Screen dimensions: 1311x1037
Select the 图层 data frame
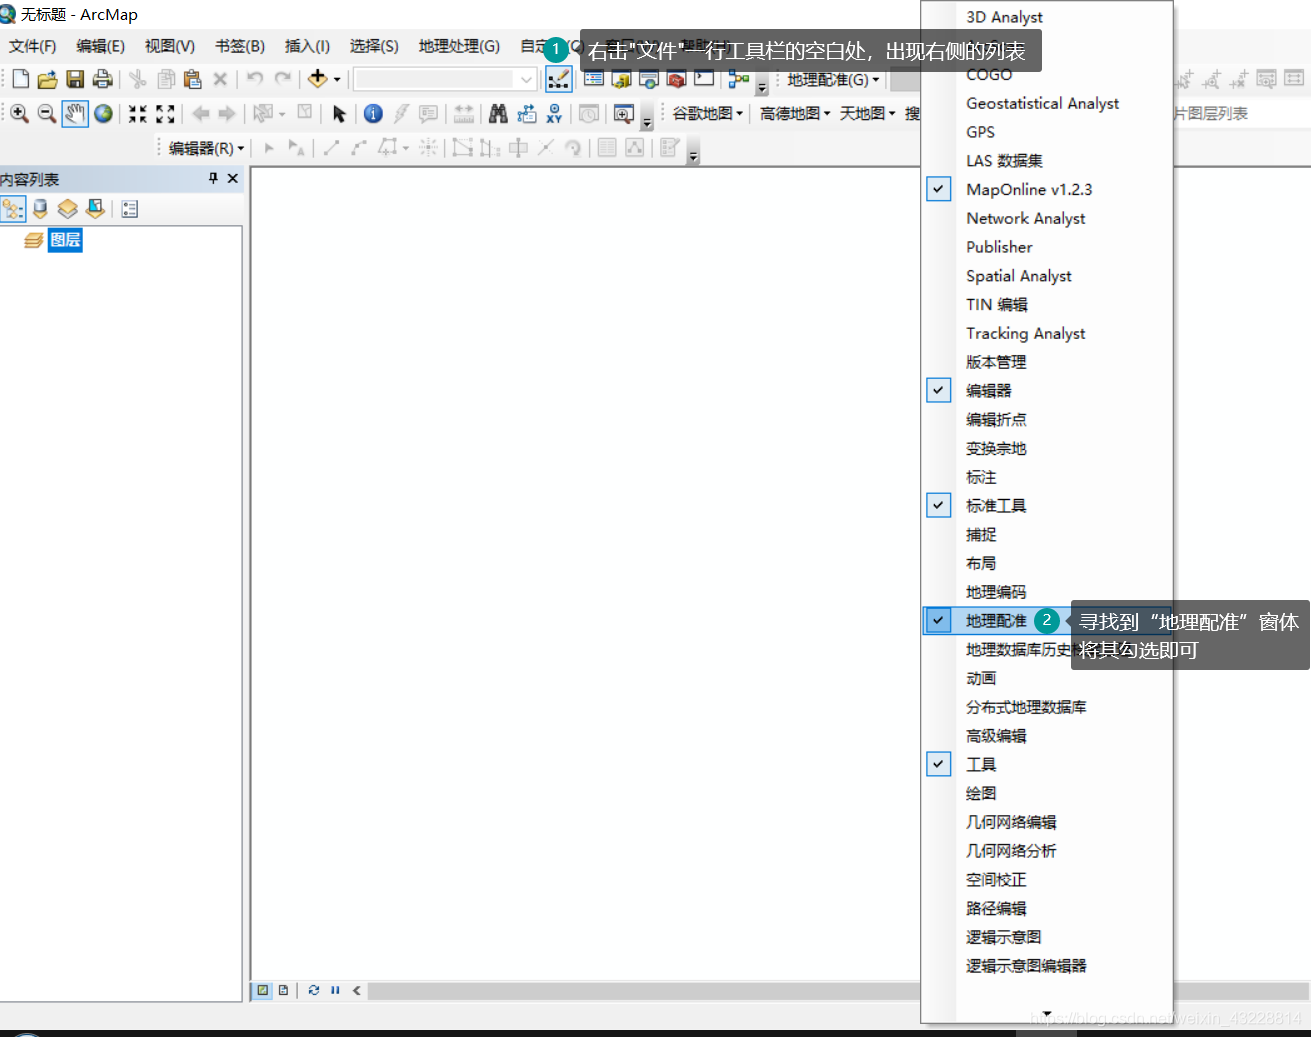(x=66, y=240)
